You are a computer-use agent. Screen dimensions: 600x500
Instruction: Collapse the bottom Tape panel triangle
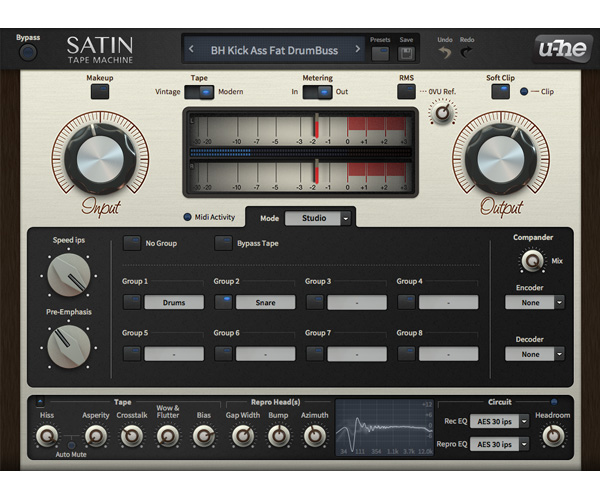(x=40, y=402)
